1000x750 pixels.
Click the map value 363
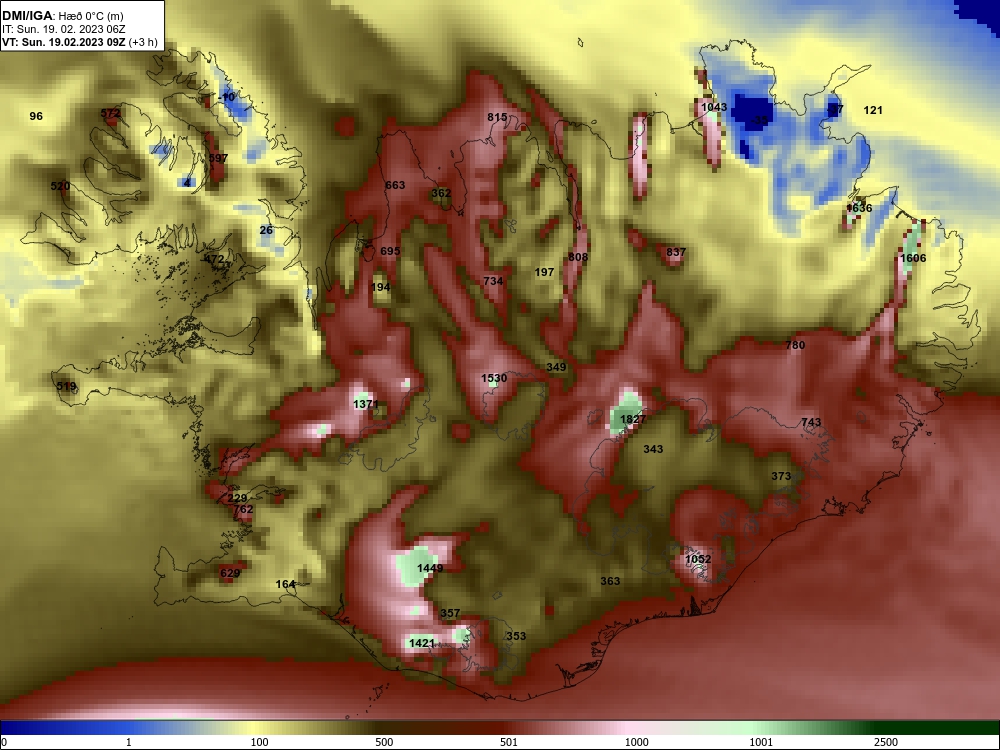[x=610, y=582]
